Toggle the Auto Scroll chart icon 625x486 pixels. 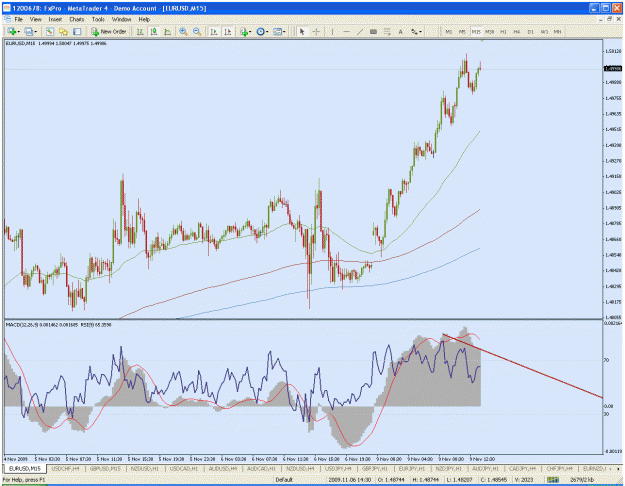click(x=214, y=31)
